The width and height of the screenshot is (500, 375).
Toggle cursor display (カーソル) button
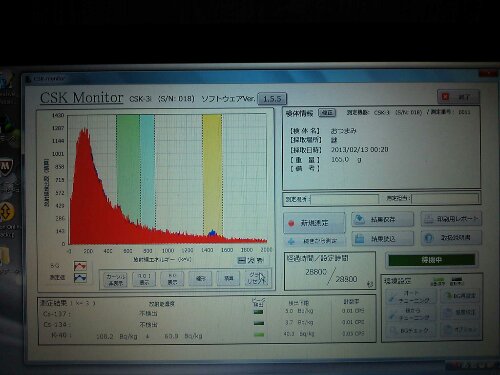[x=115, y=279]
